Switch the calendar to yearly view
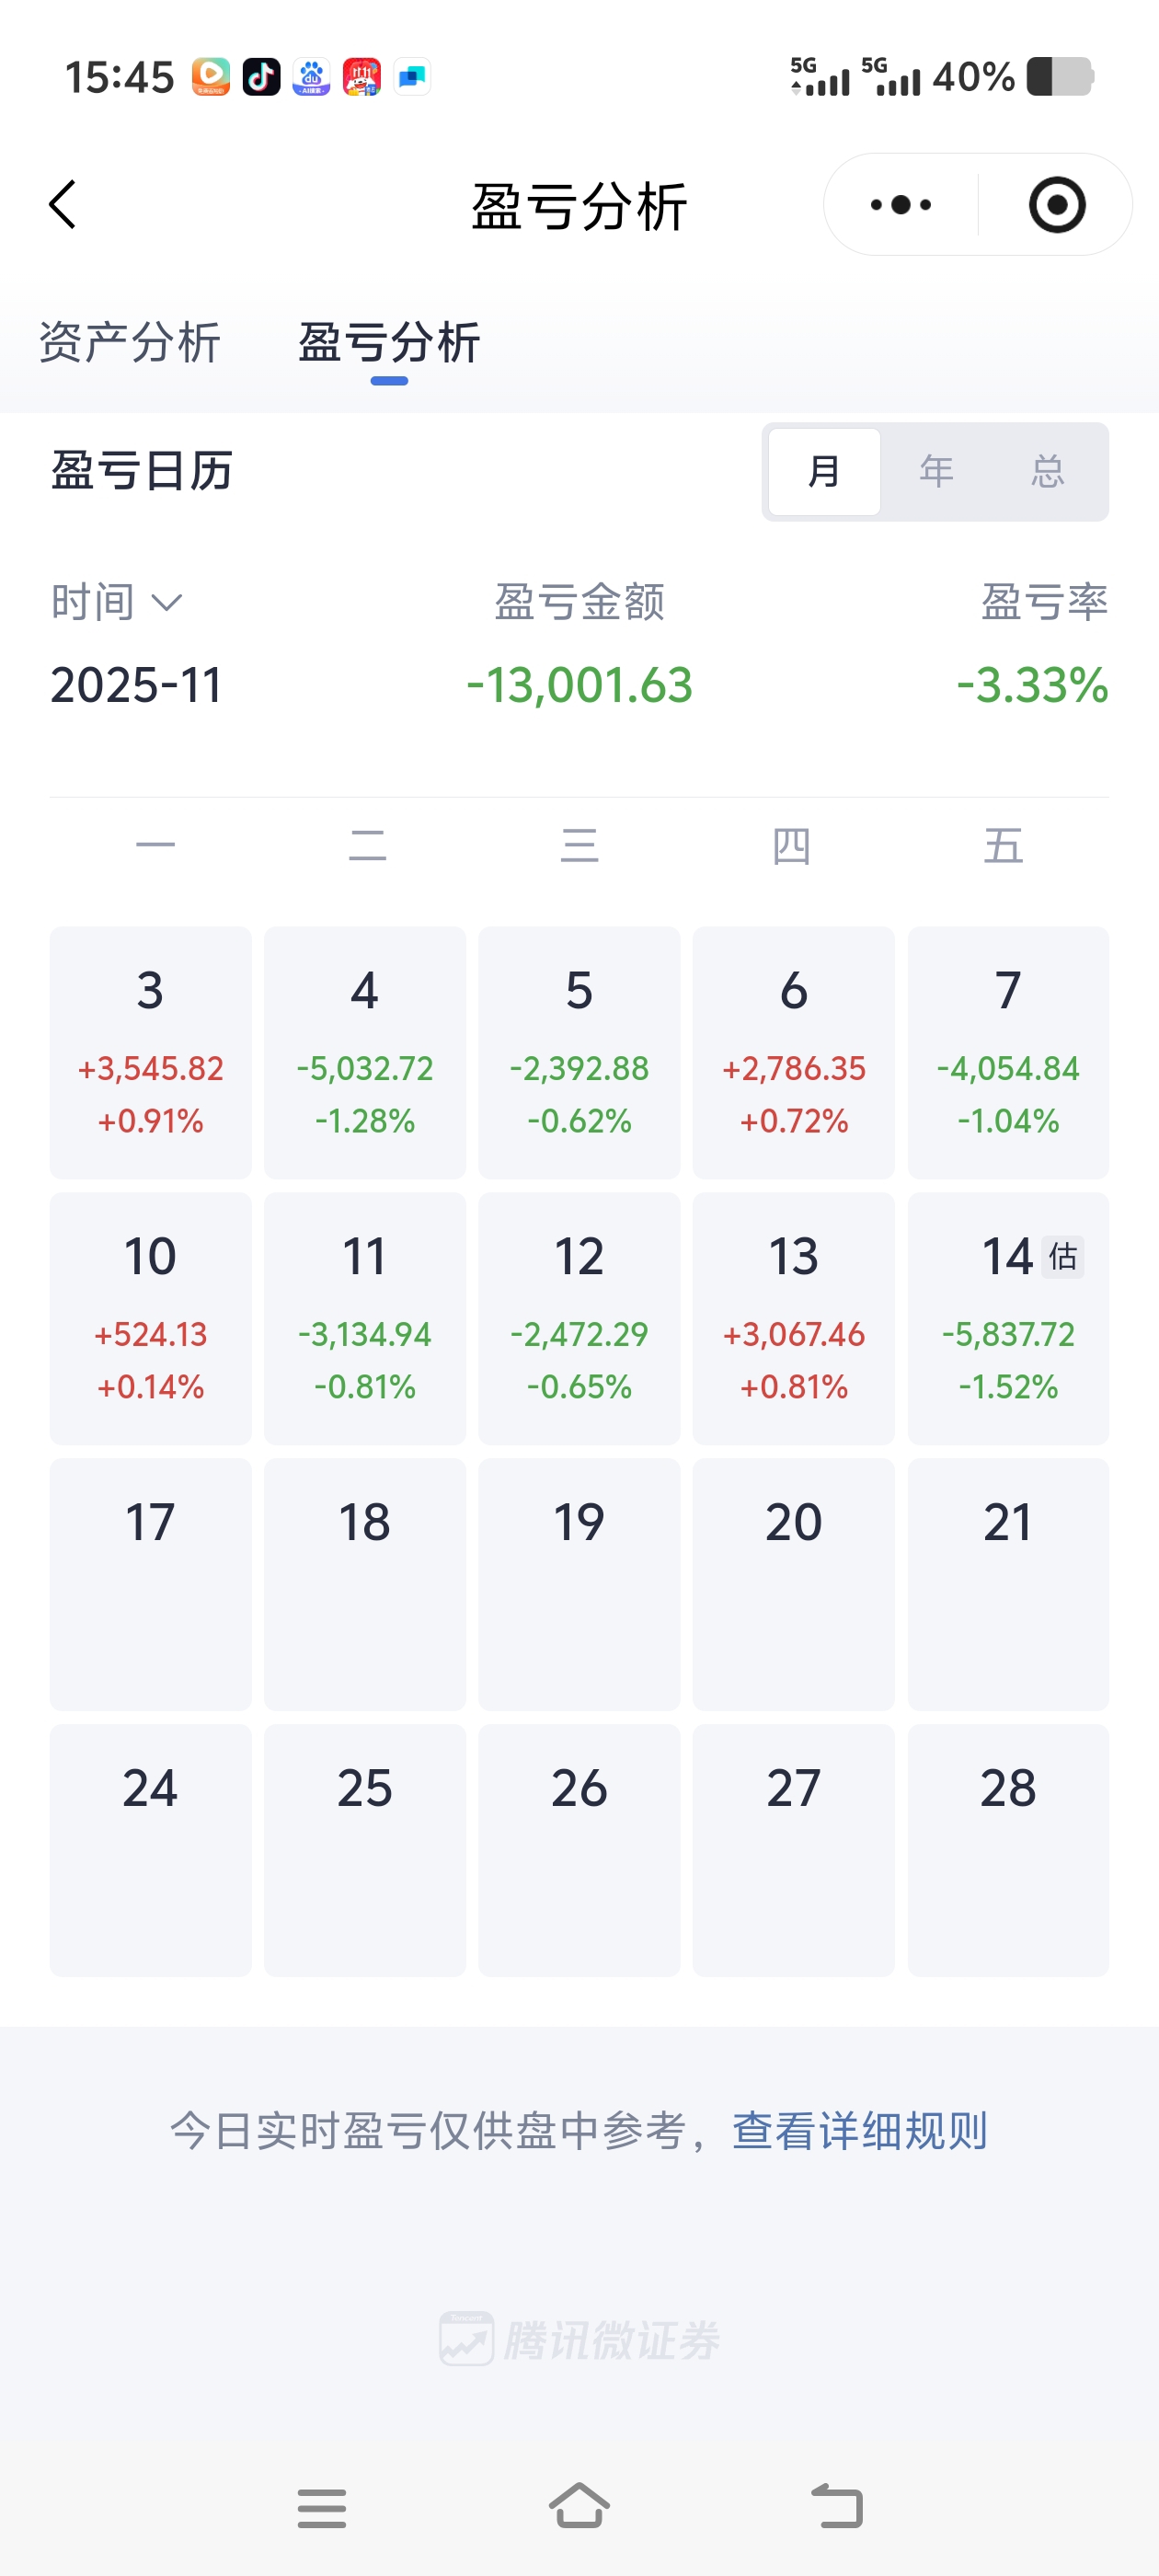The height and width of the screenshot is (2576, 1159). [x=936, y=471]
